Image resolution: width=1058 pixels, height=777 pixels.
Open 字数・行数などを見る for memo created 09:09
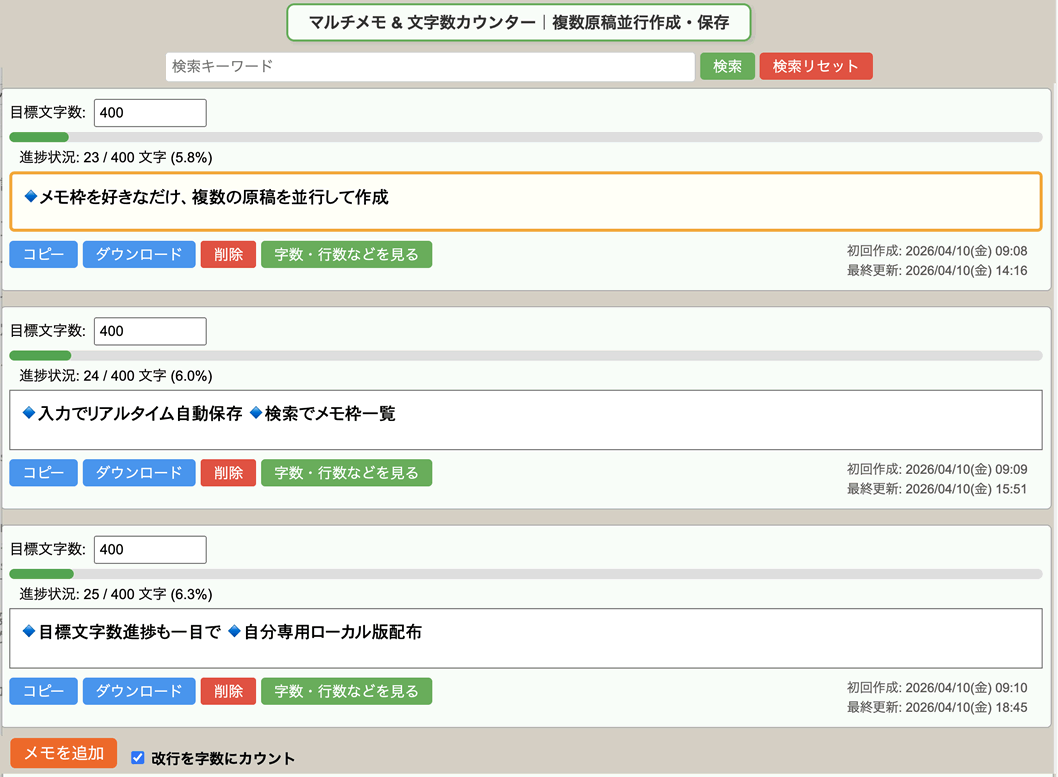(346, 473)
